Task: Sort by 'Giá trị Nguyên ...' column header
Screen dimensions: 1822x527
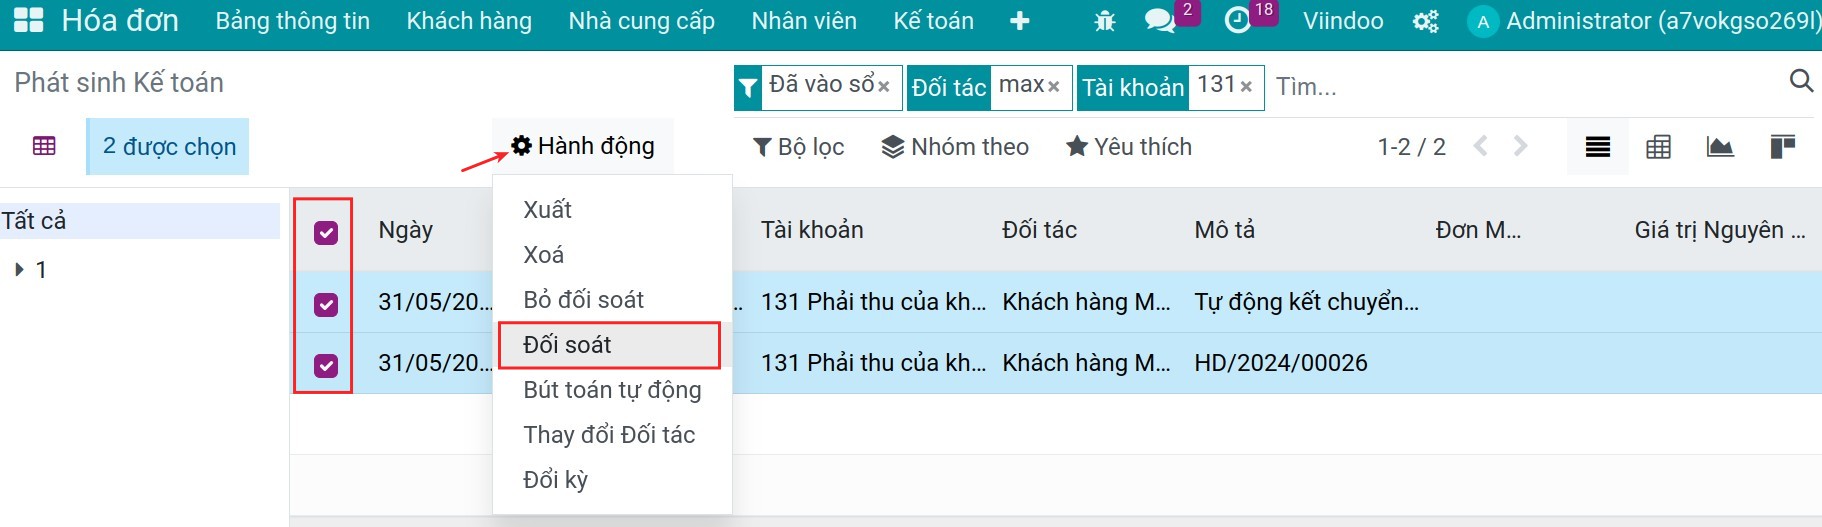Action: click(x=1720, y=229)
